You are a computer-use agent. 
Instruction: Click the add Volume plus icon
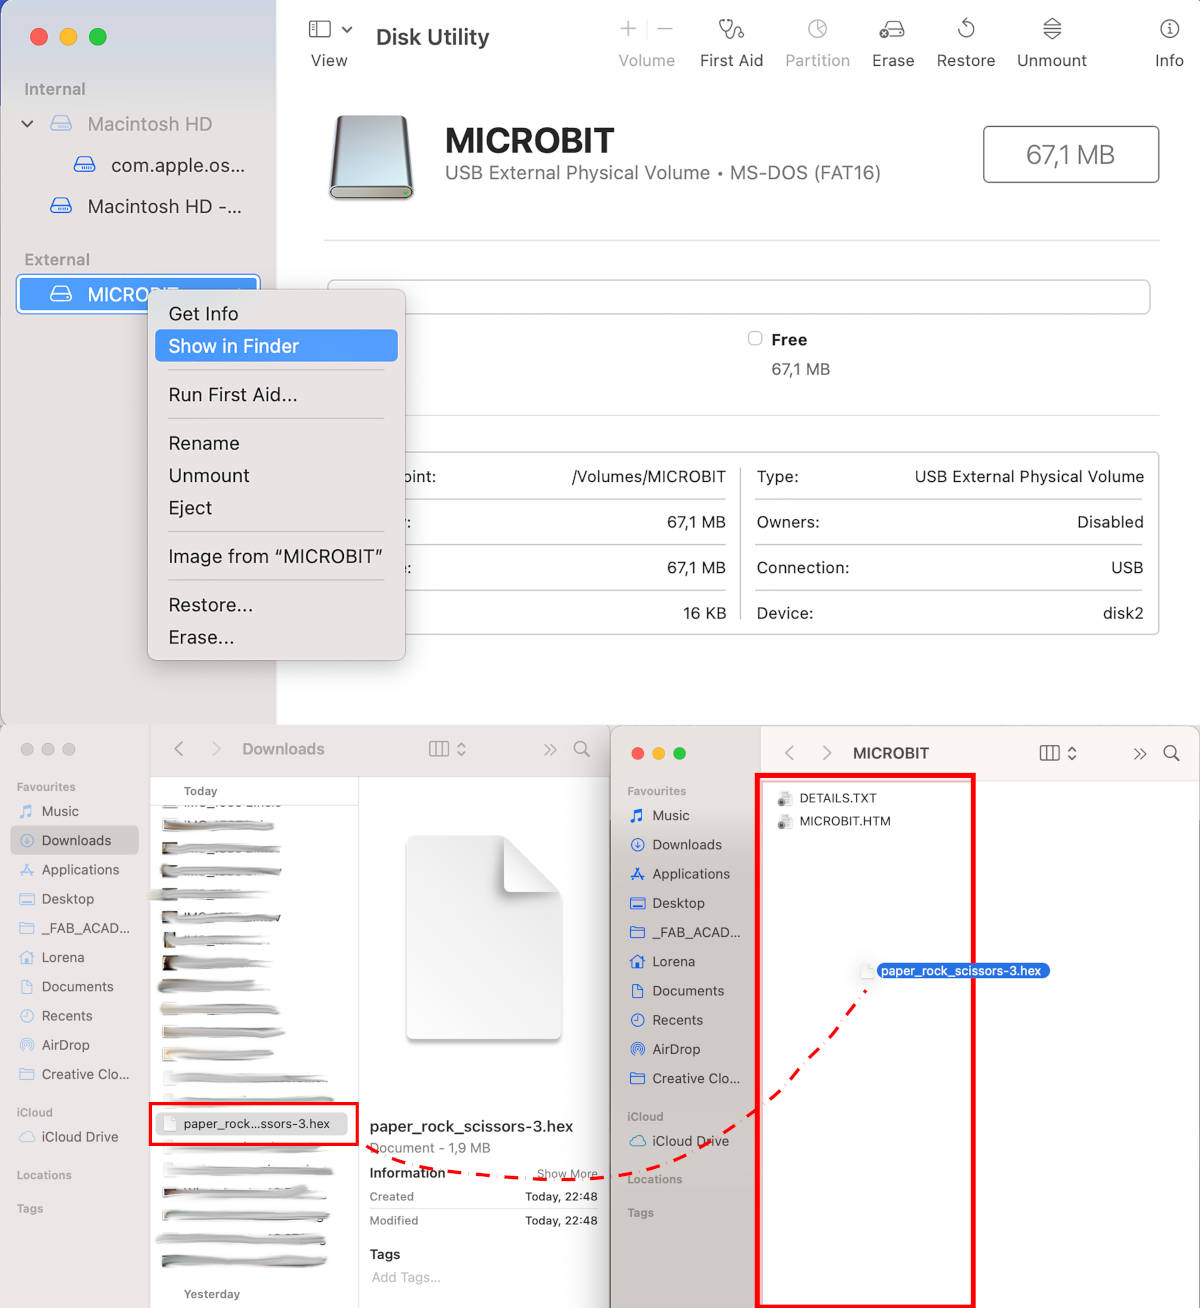tap(628, 29)
